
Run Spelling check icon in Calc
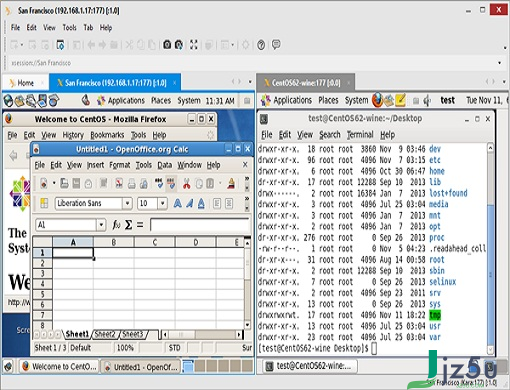pos(159,183)
